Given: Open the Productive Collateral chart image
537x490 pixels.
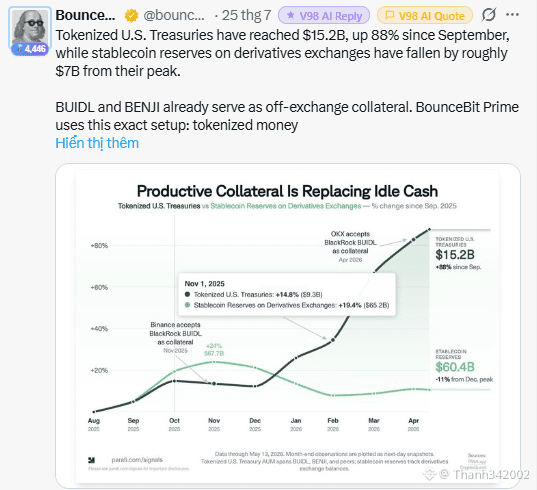Looking at the screenshot, I should click(x=288, y=326).
